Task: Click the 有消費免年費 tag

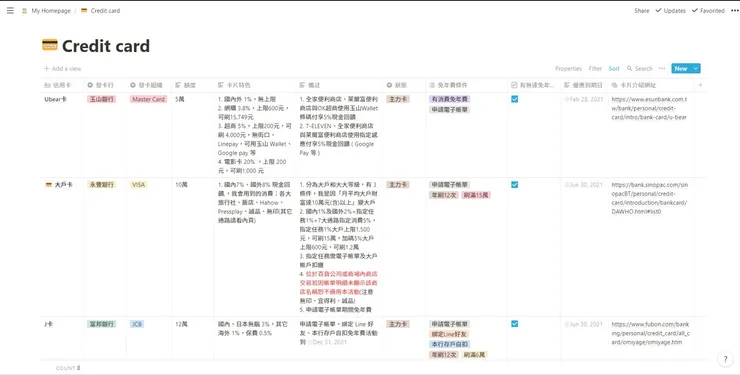Action: pyautogui.click(x=449, y=99)
